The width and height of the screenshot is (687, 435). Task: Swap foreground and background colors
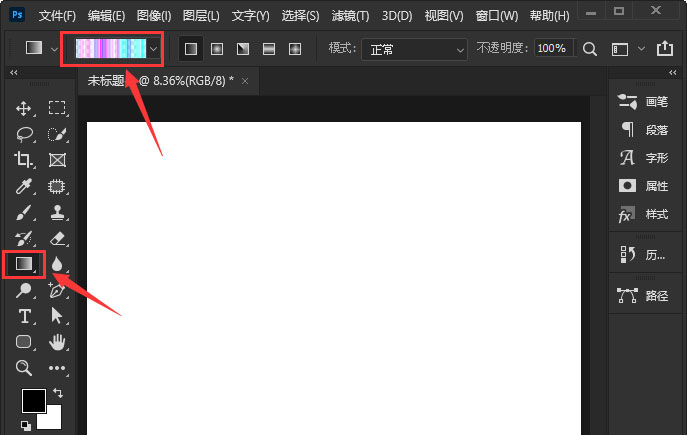click(x=57, y=393)
